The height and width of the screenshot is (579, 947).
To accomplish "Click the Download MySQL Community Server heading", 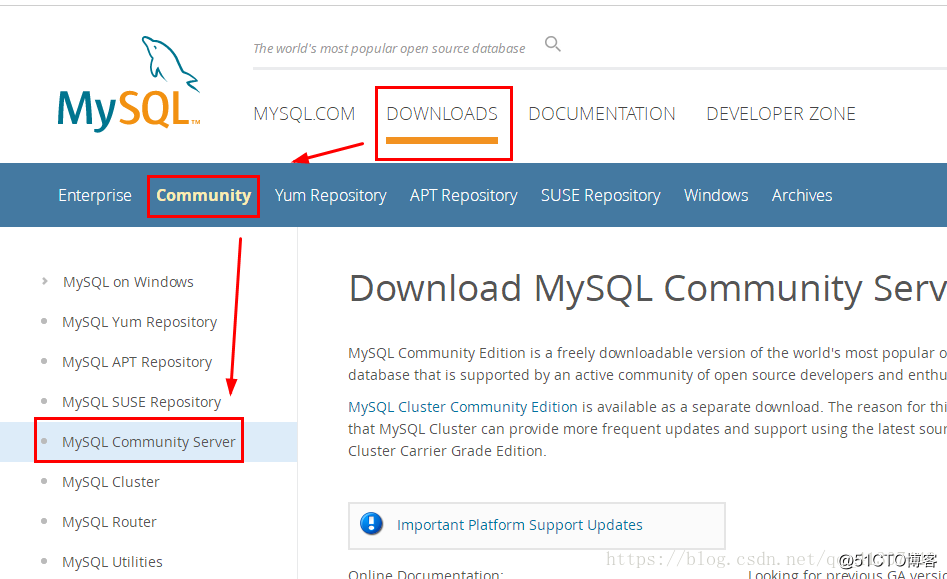I will click(647, 289).
